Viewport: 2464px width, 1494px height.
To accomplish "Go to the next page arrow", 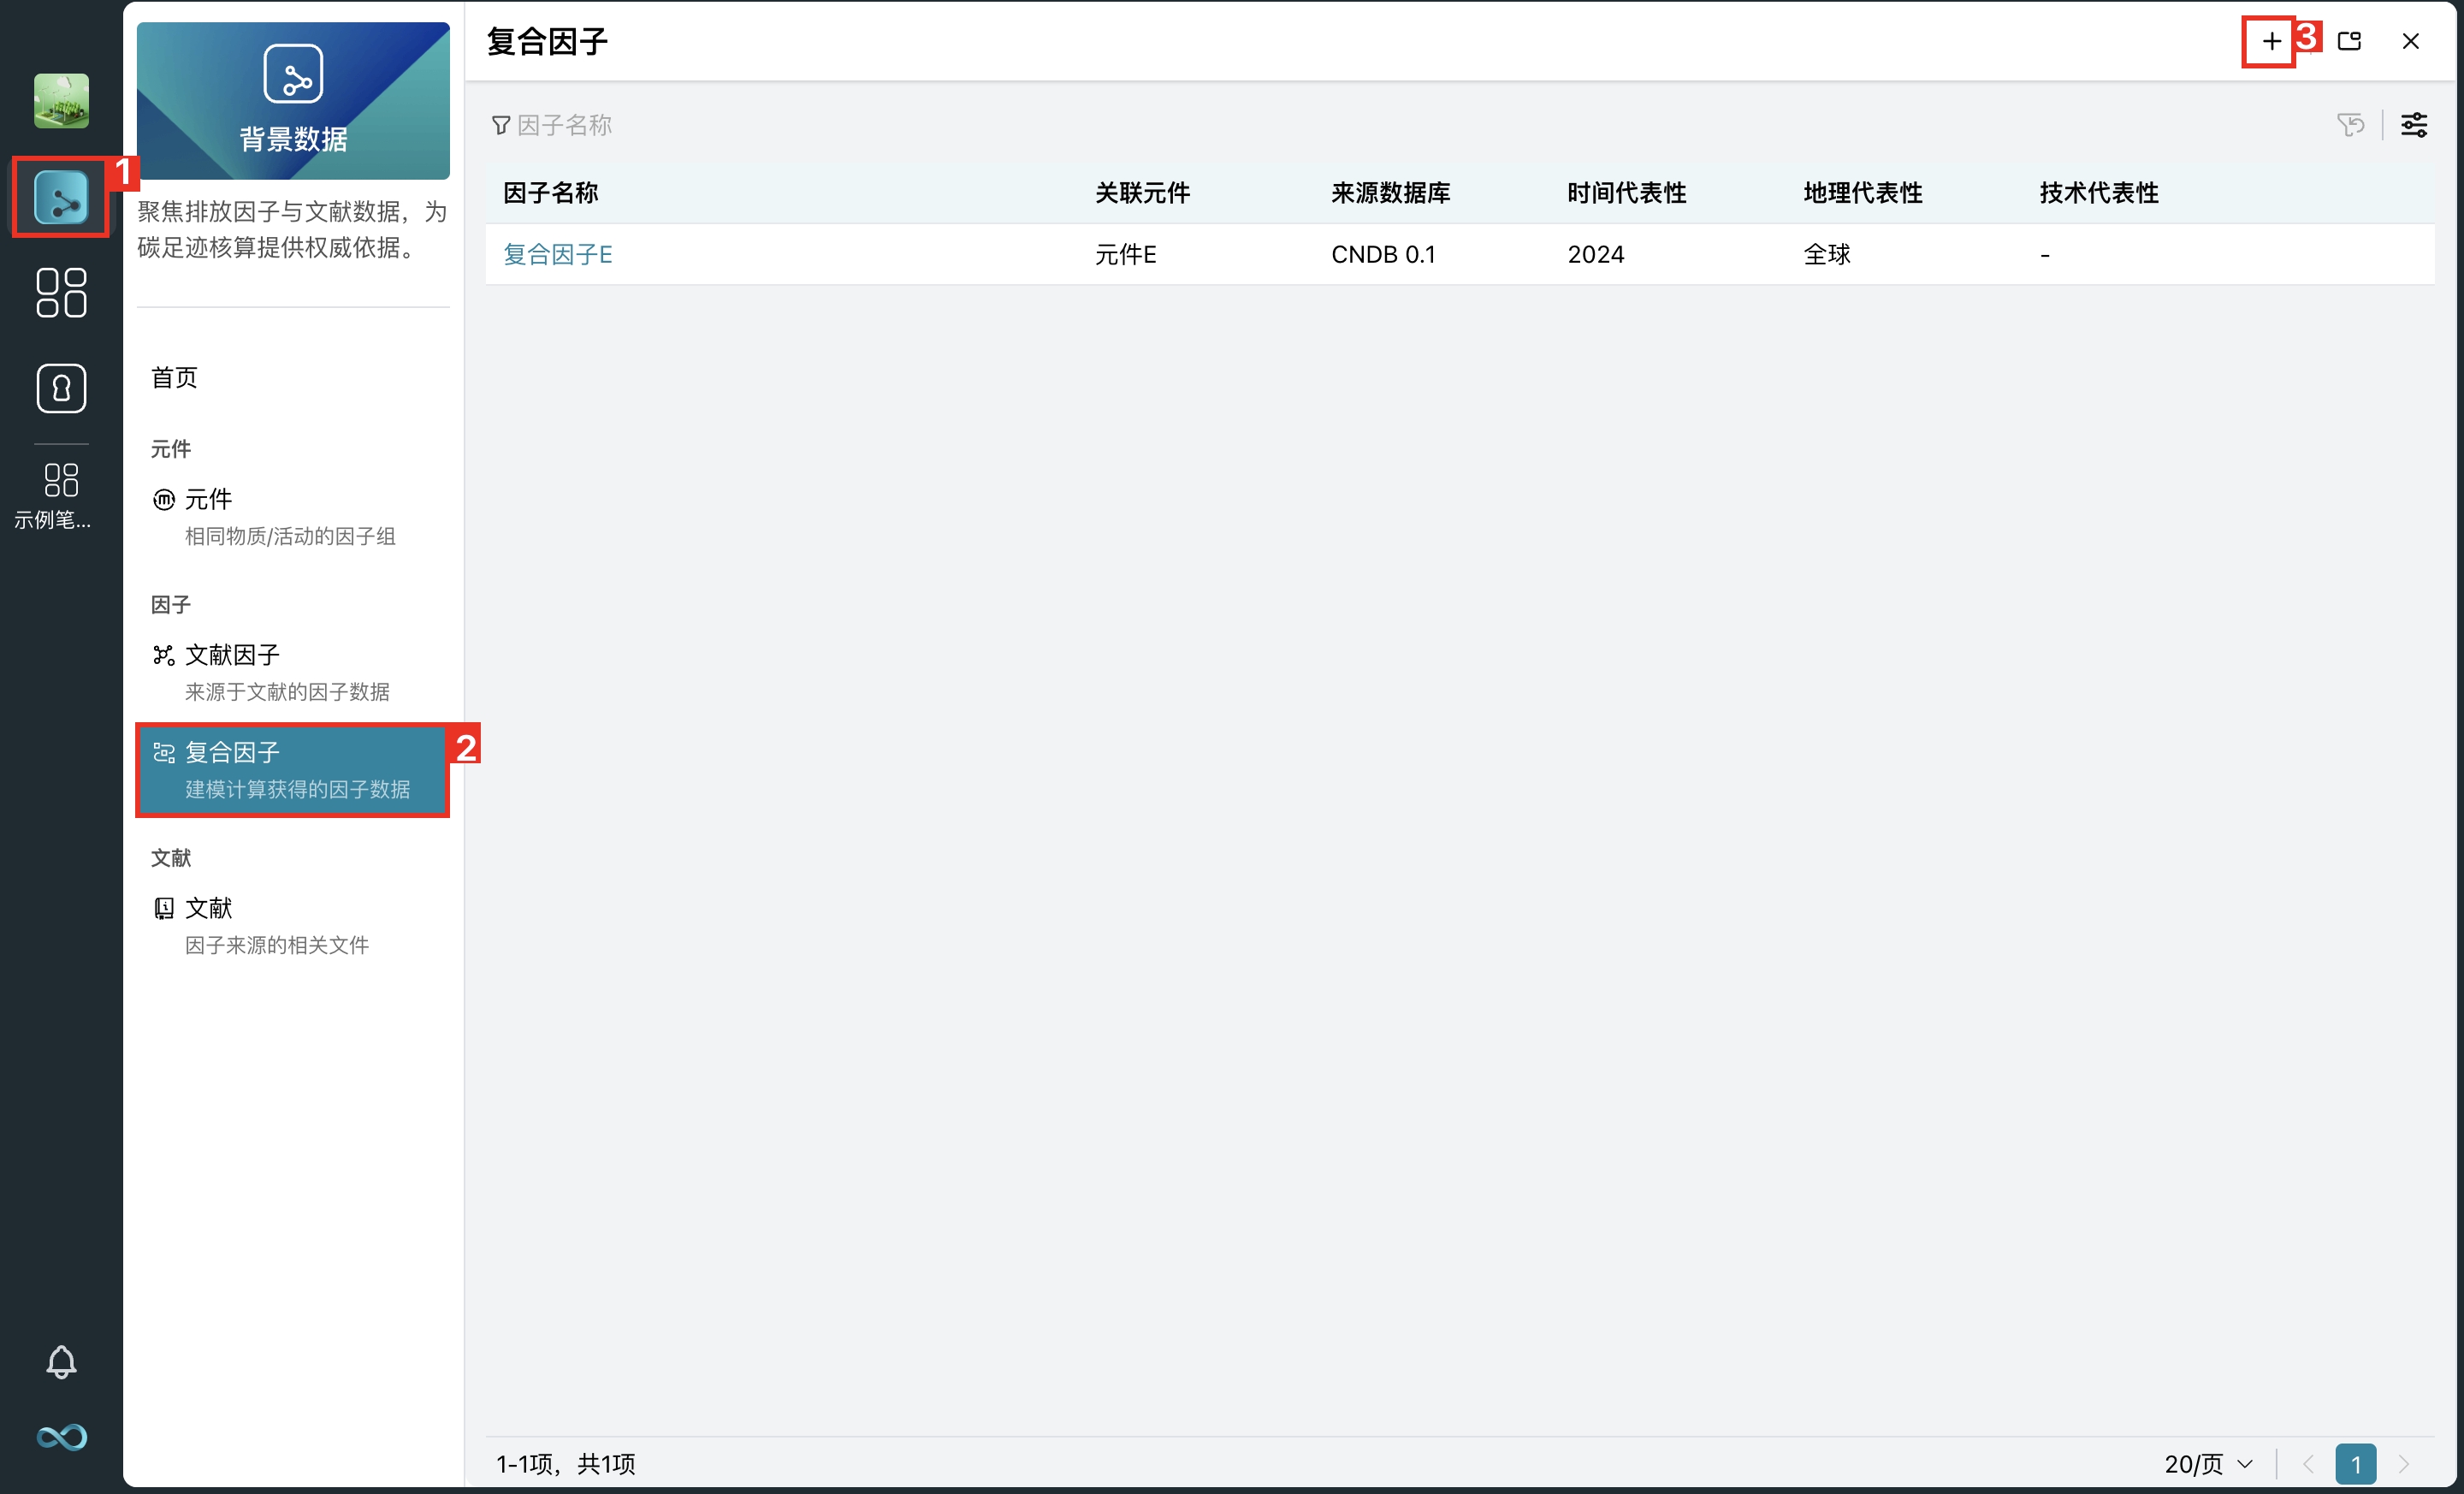I will coord(2403,1464).
